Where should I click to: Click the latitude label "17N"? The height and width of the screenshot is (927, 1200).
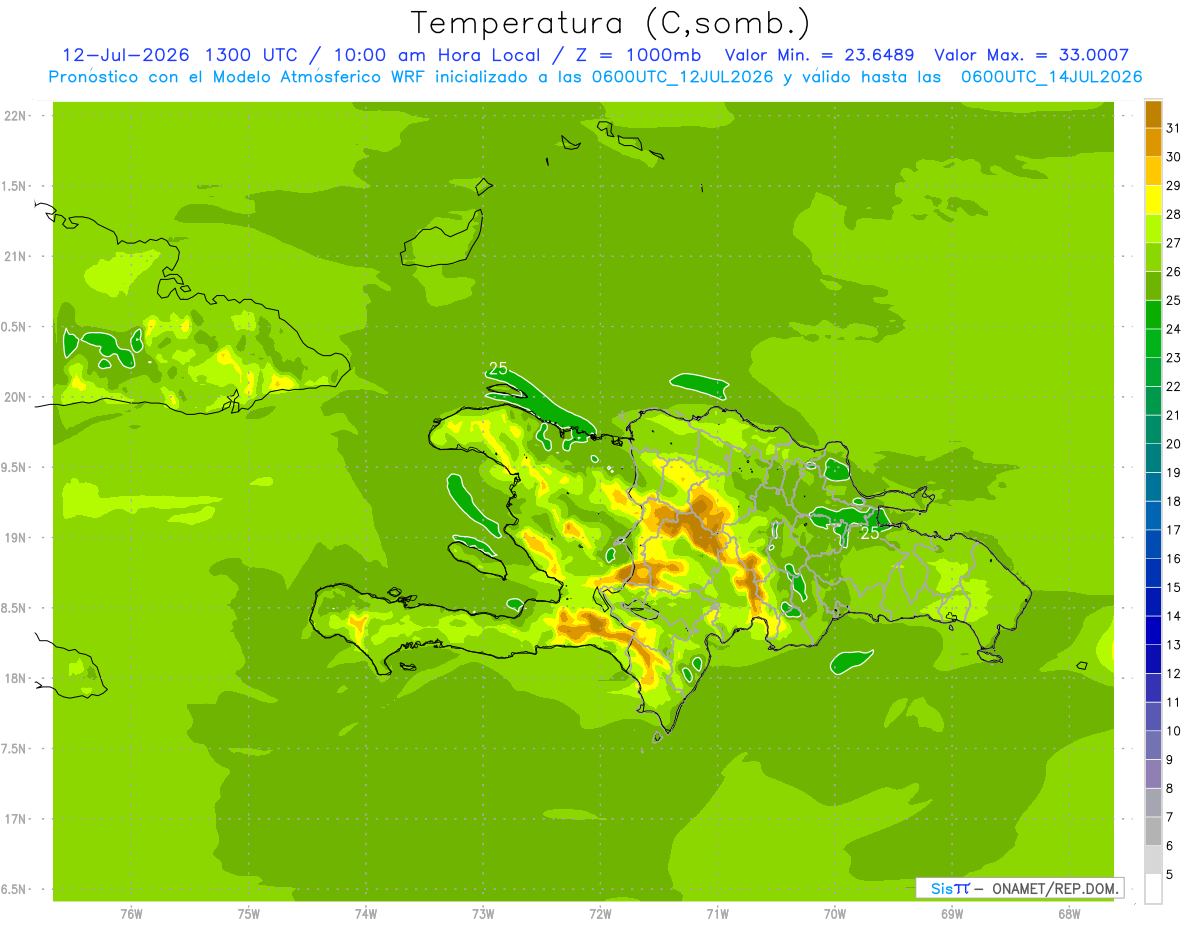pos(15,819)
